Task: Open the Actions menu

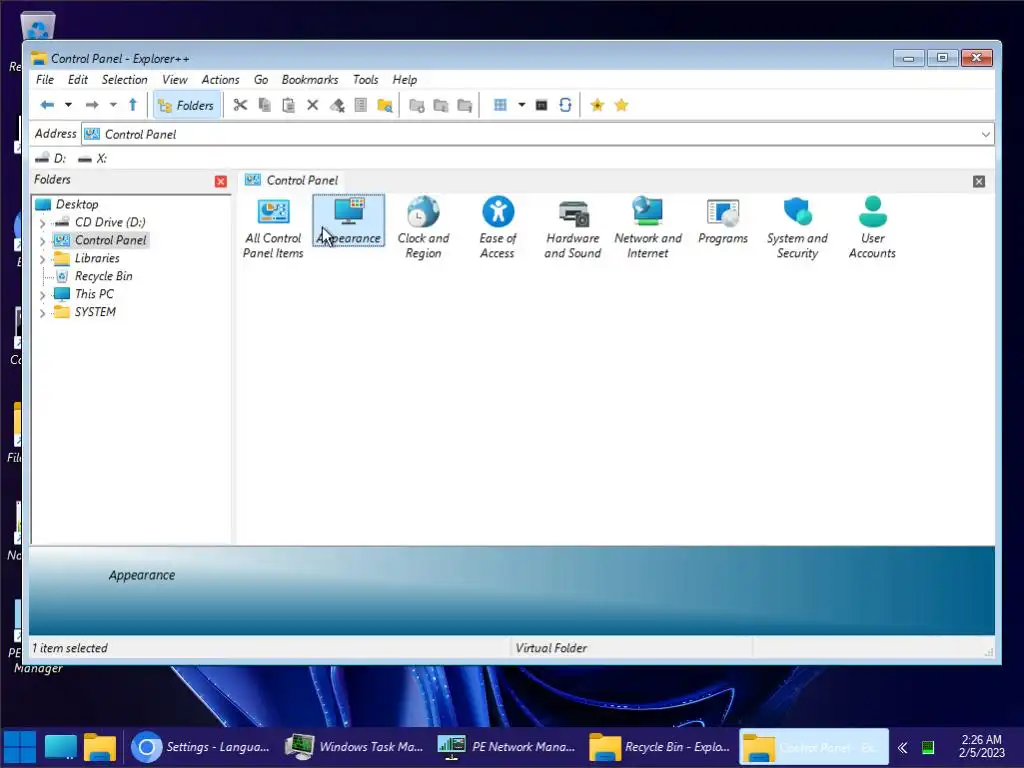Action: 220,80
